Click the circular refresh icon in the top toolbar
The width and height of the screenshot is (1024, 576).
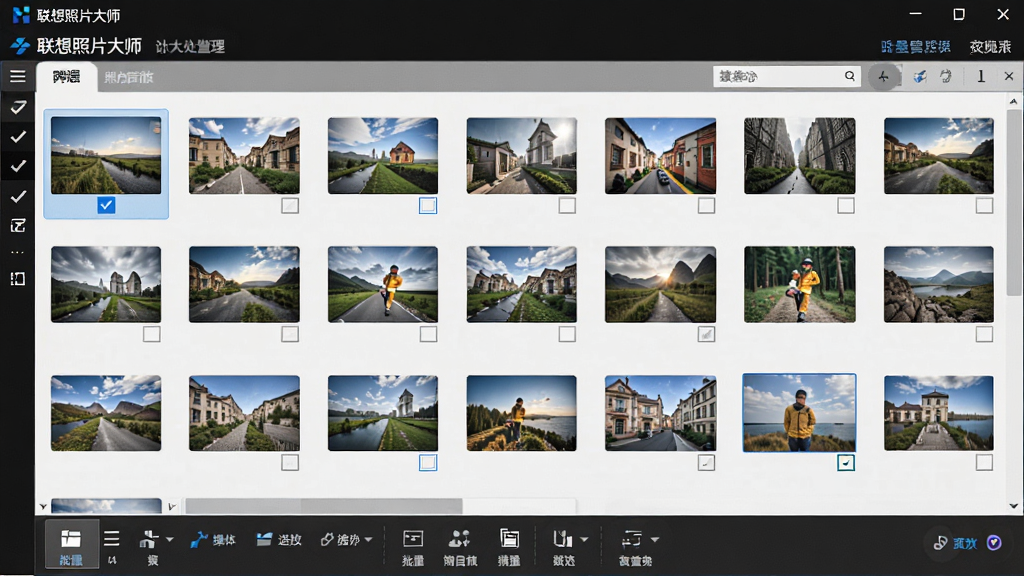coord(946,76)
